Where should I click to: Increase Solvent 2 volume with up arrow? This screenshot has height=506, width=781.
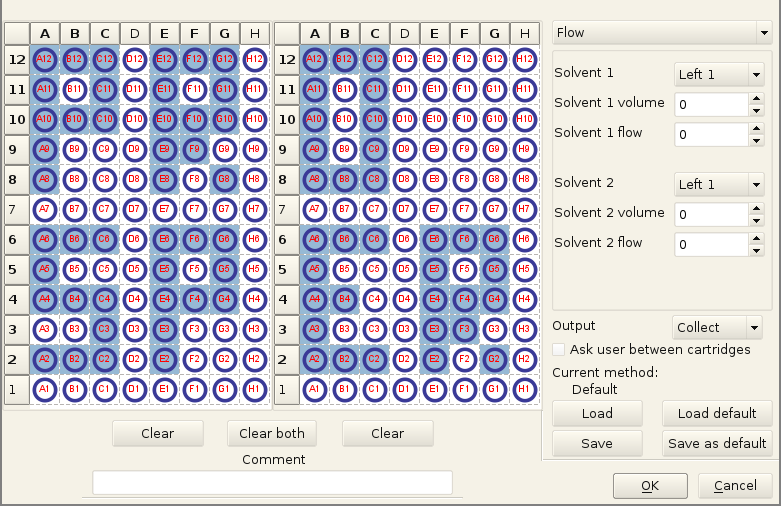[756, 209]
